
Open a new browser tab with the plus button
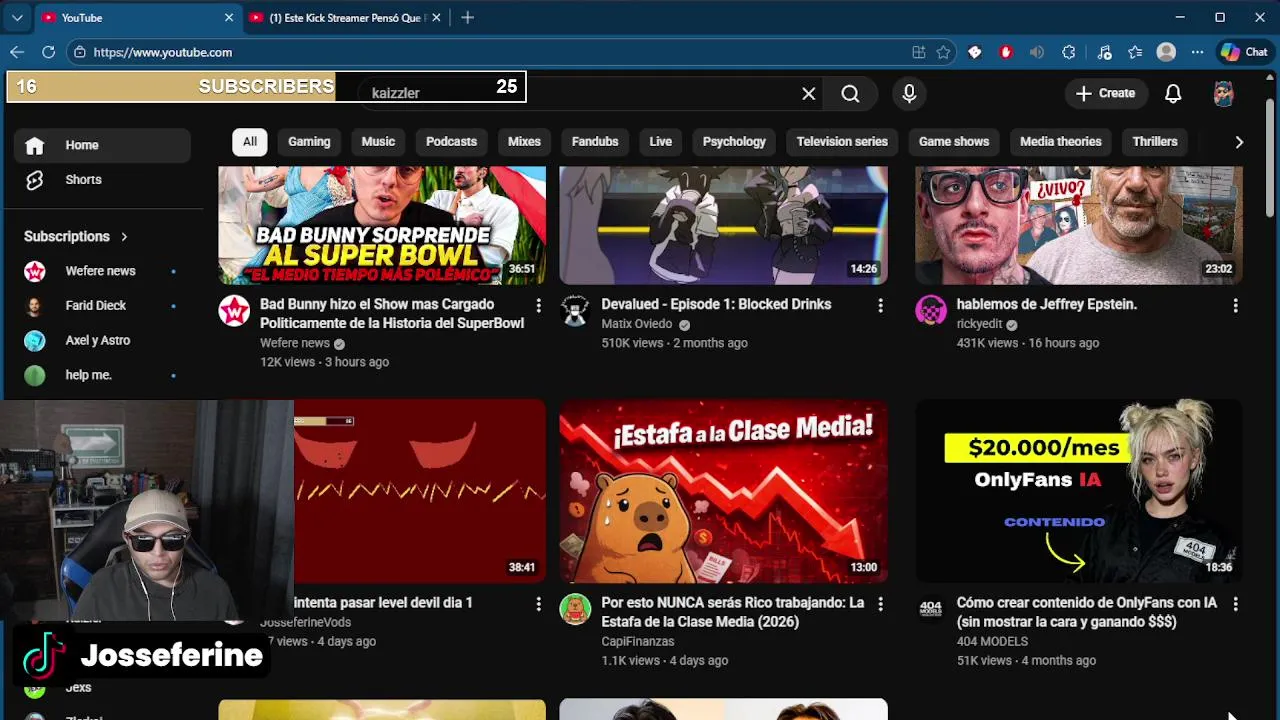(467, 18)
